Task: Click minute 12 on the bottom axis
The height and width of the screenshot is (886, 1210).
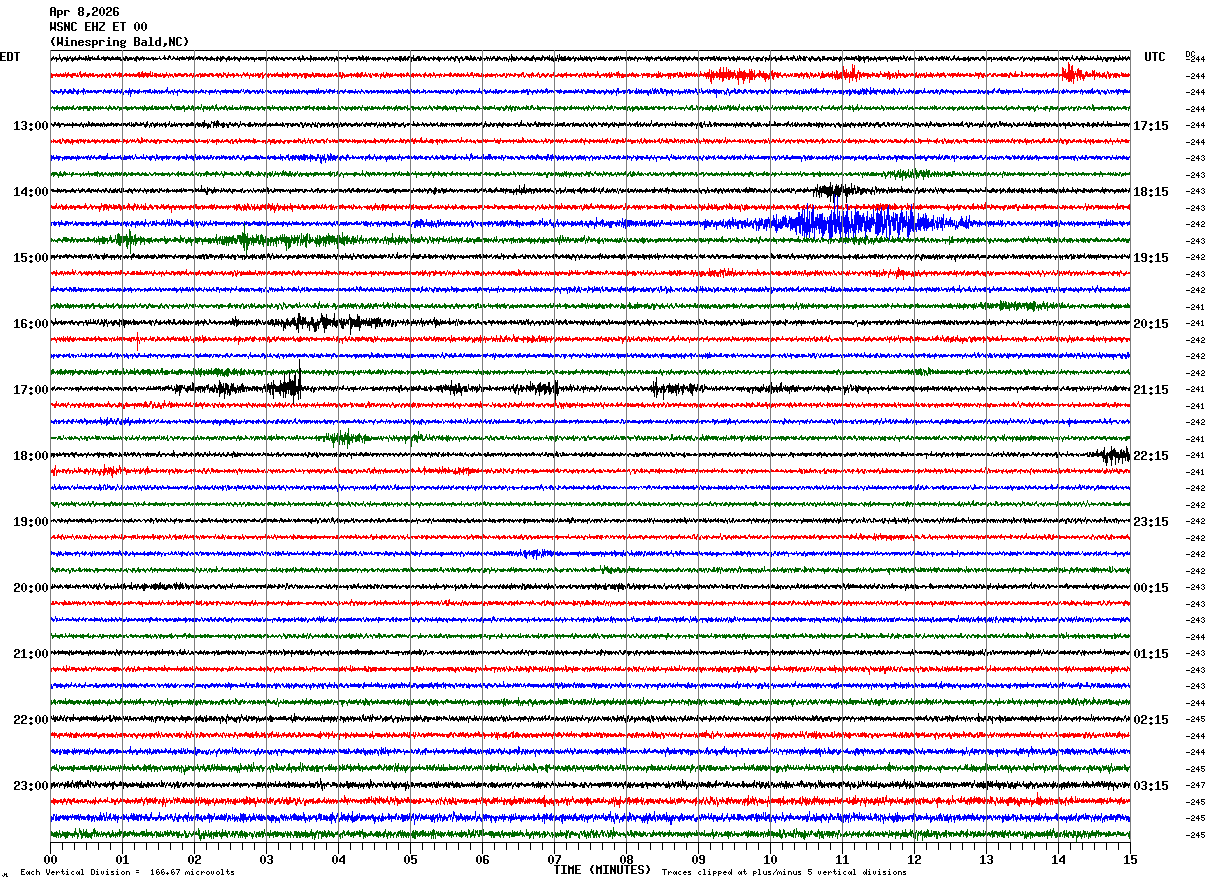Action: click(x=914, y=859)
